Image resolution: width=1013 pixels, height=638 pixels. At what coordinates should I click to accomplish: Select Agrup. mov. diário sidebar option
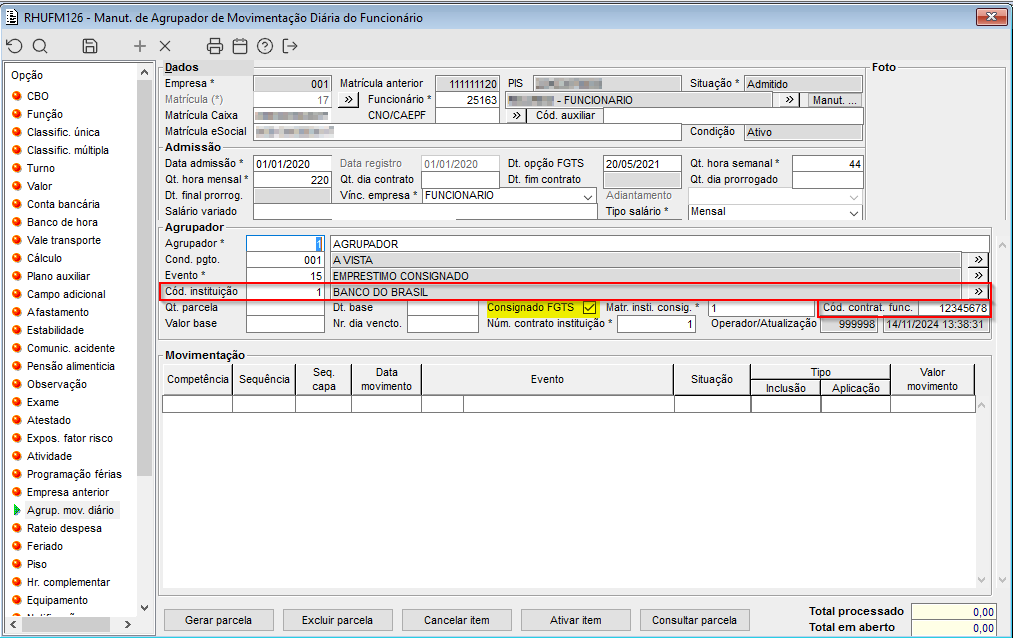(x=70, y=510)
